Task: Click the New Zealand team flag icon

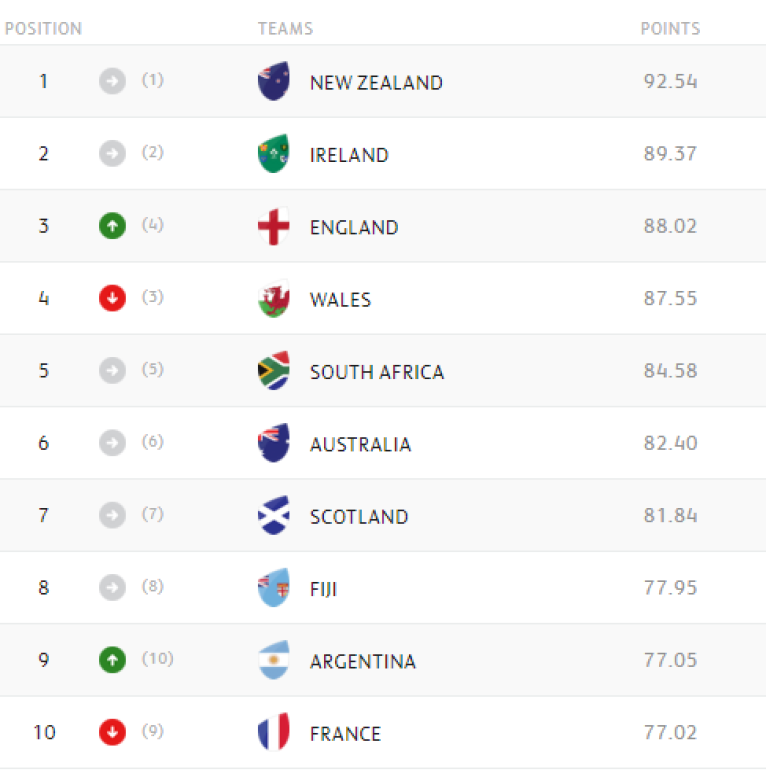Action: 273,82
